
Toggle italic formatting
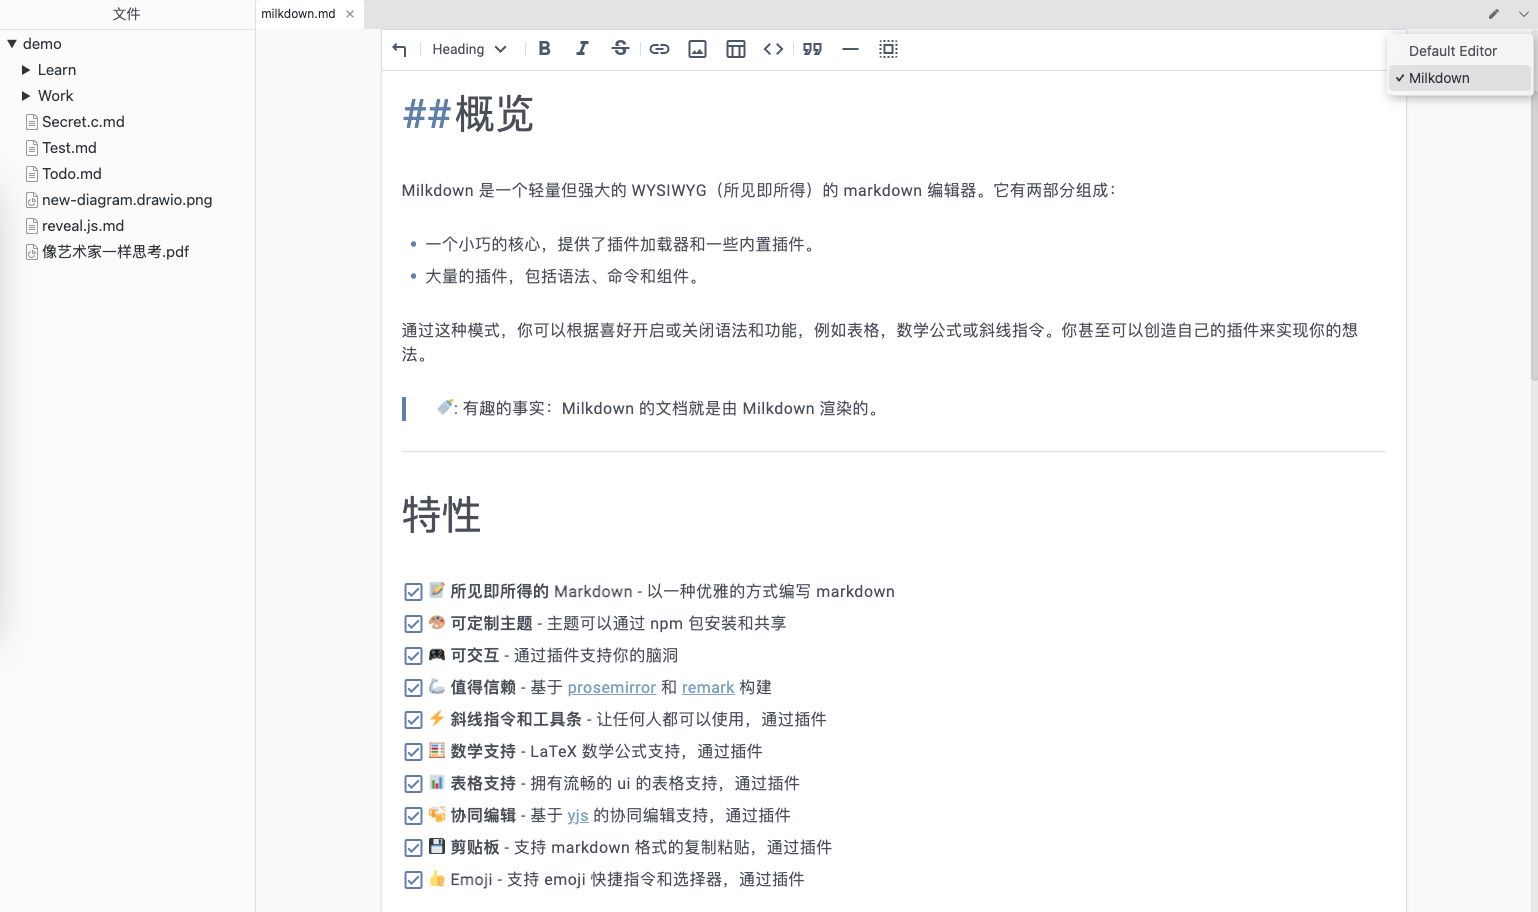582,49
